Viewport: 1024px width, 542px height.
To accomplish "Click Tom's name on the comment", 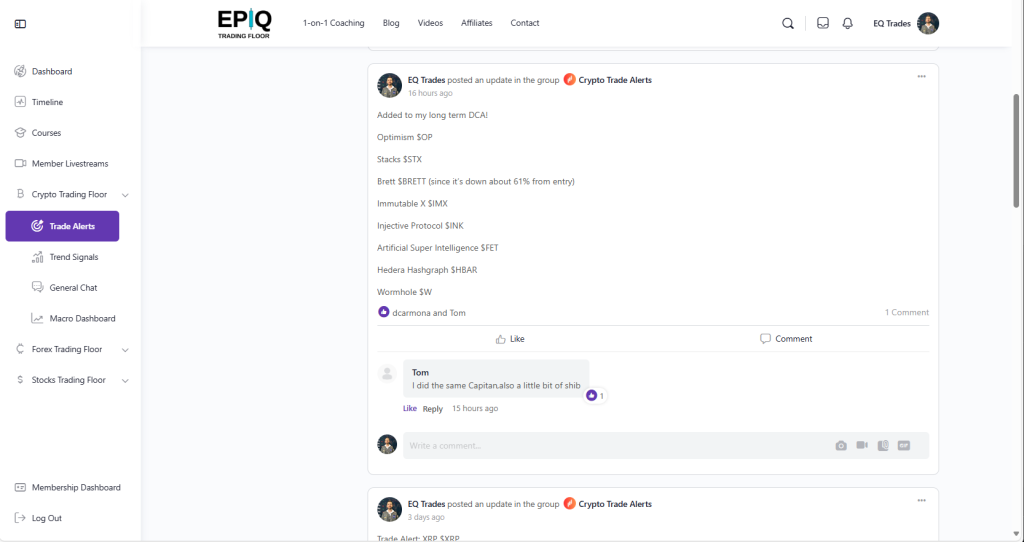I will (x=421, y=372).
